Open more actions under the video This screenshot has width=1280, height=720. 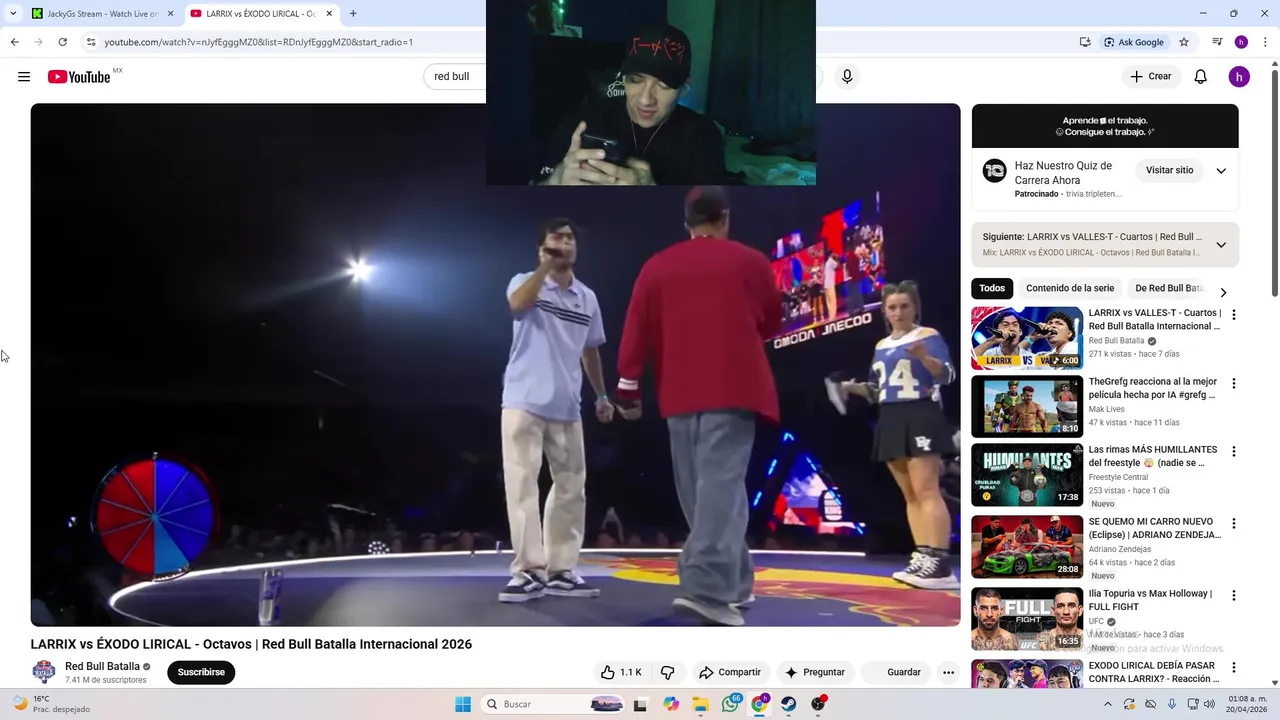tap(948, 672)
